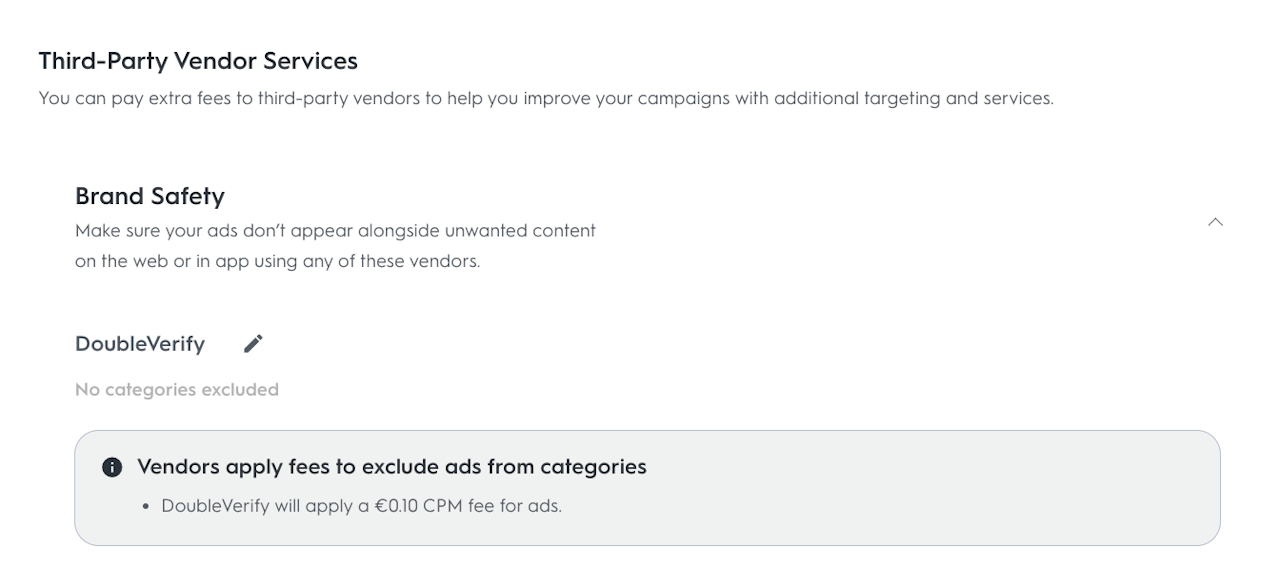Click the DoubleVerify vendor name above categories
Viewport: 1280px width, 568px height.
(140, 344)
